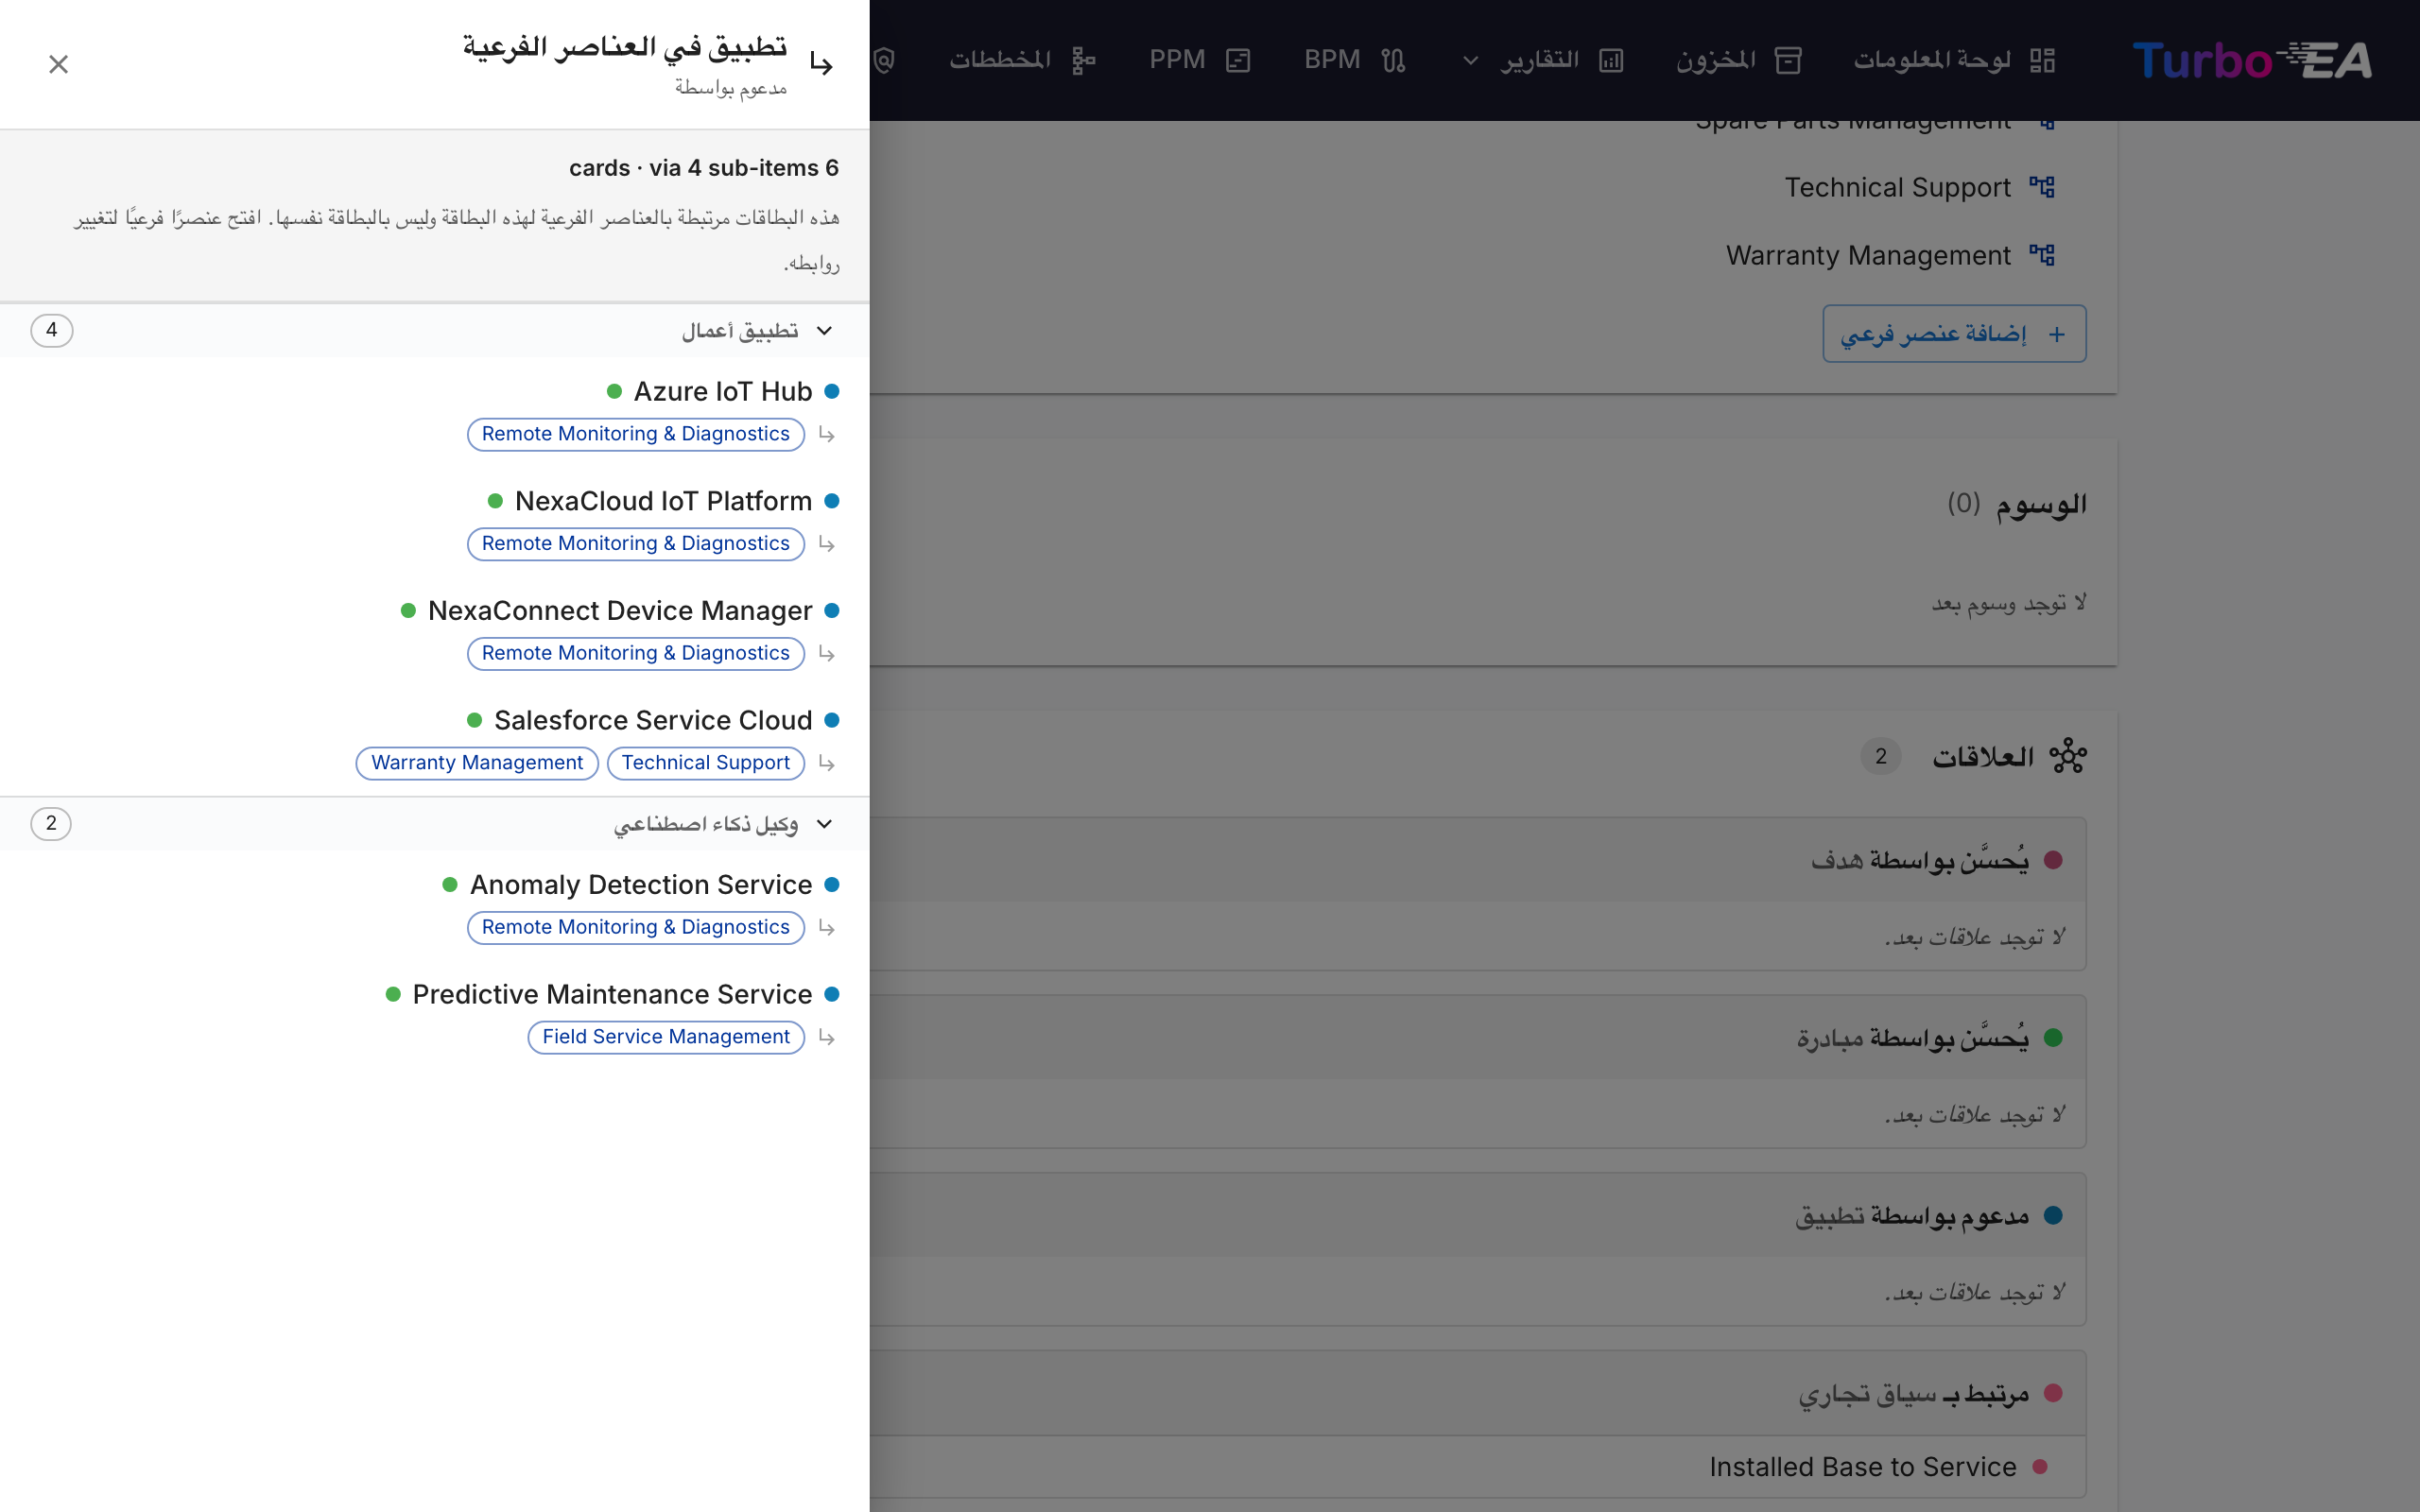The width and height of the screenshot is (2420, 1512).
Task: Open the Technical Support sub-item
Action: (1897, 187)
